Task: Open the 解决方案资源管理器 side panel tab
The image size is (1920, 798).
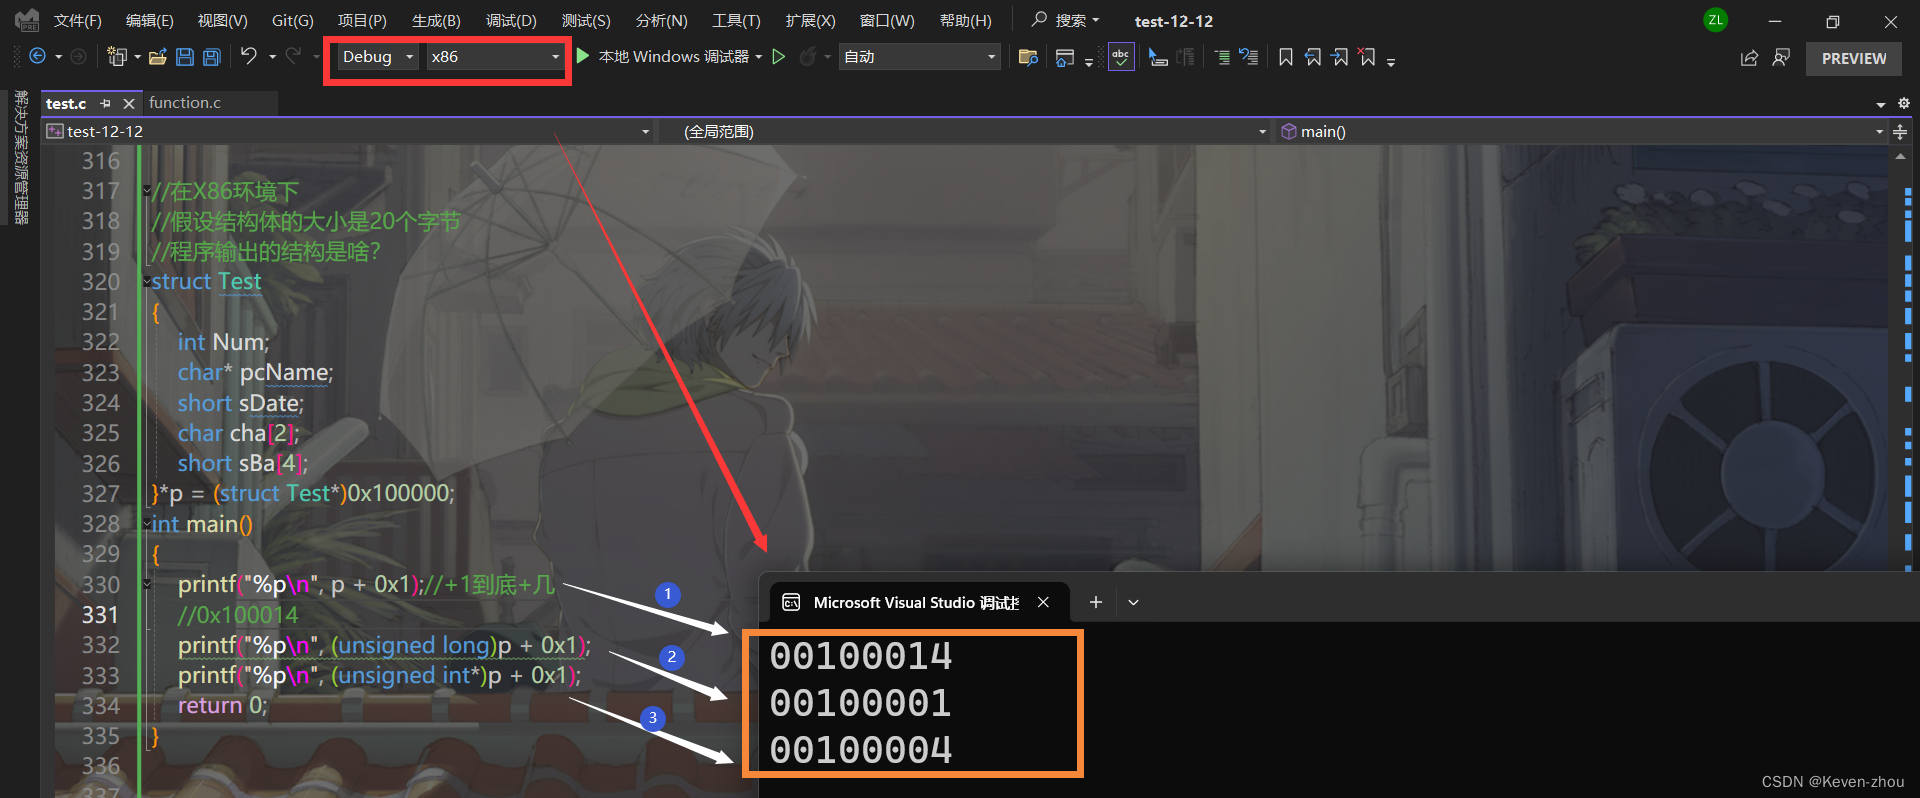Action: tap(21, 157)
